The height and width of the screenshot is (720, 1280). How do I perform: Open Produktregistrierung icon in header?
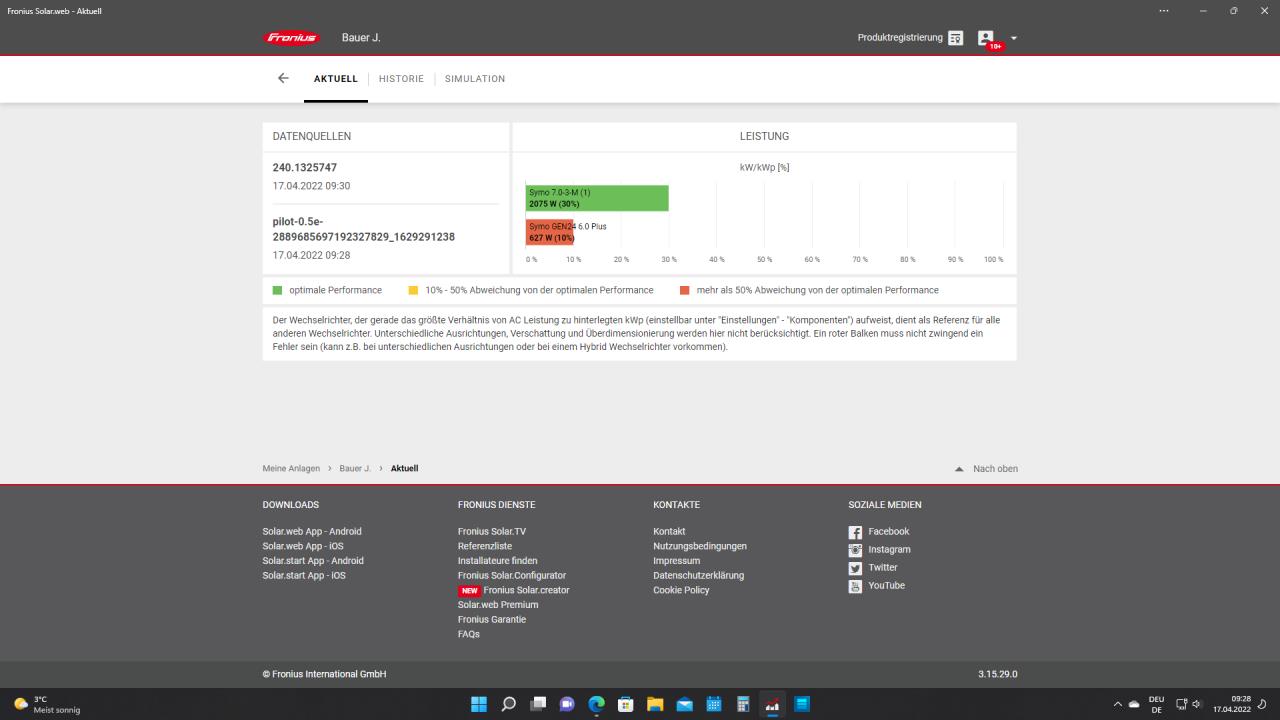[x=956, y=38]
